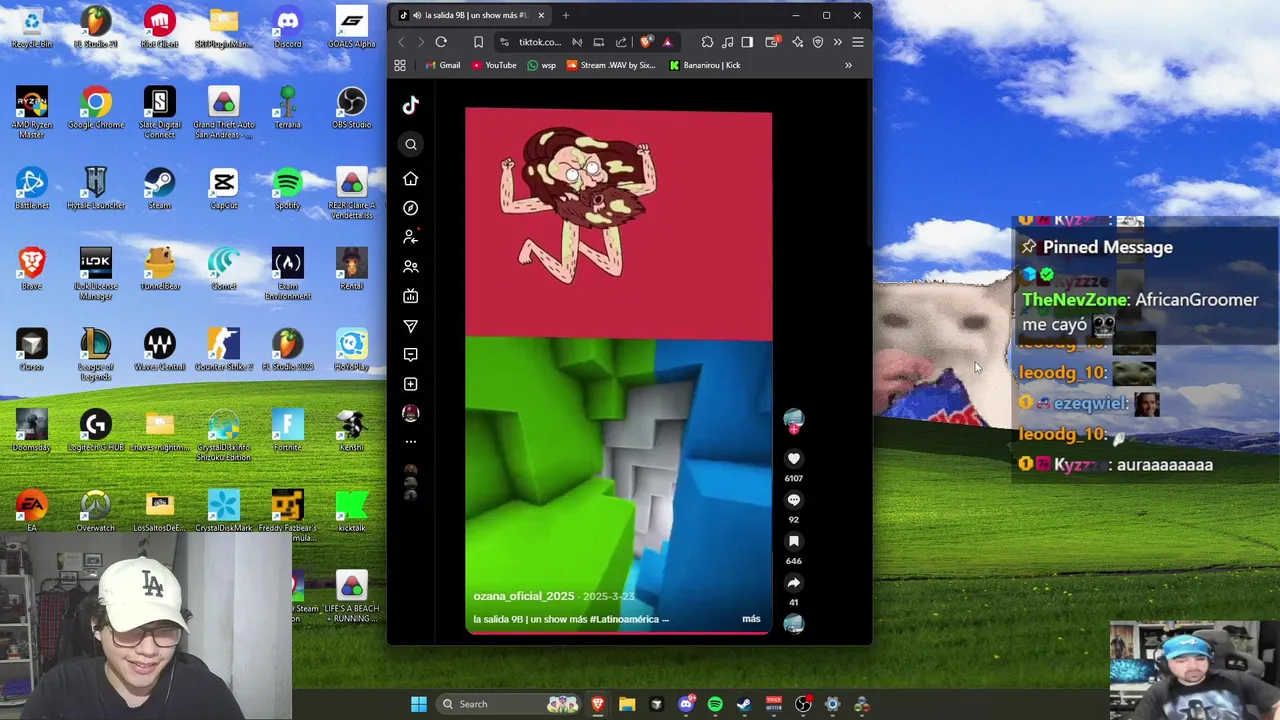Open Discord from the taskbar
The height and width of the screenshot is (720, 1280).
(686, 704)
